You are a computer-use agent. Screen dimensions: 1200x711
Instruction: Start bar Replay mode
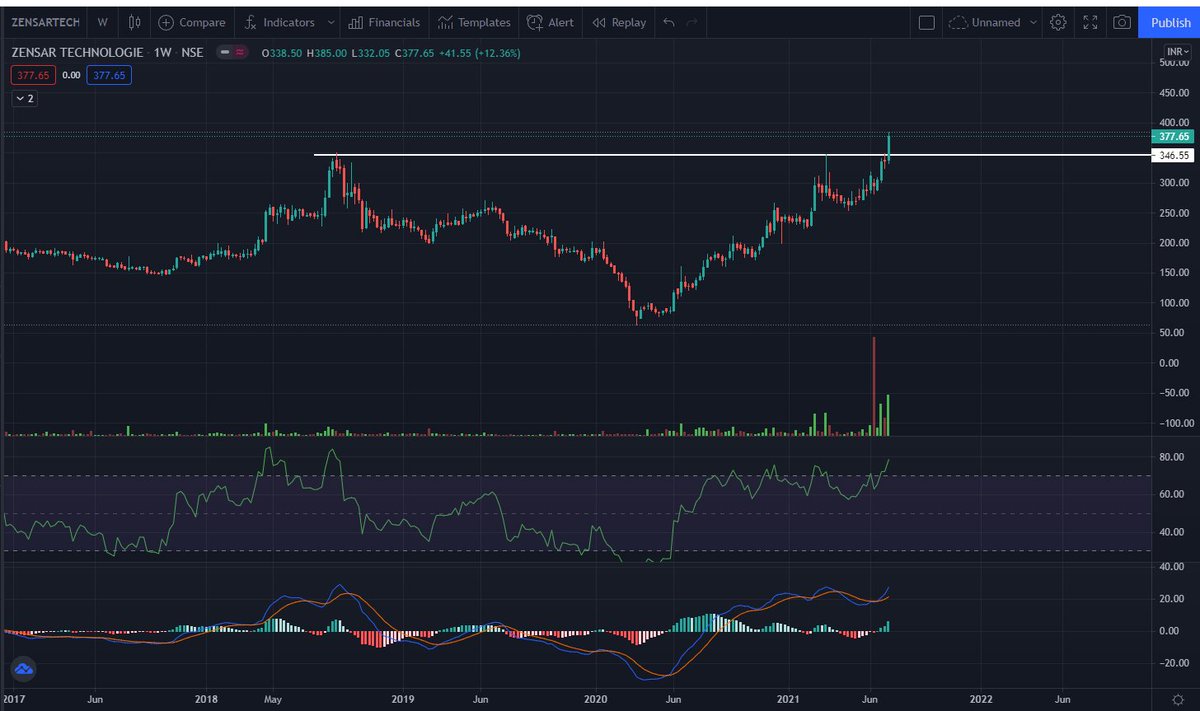619,22
